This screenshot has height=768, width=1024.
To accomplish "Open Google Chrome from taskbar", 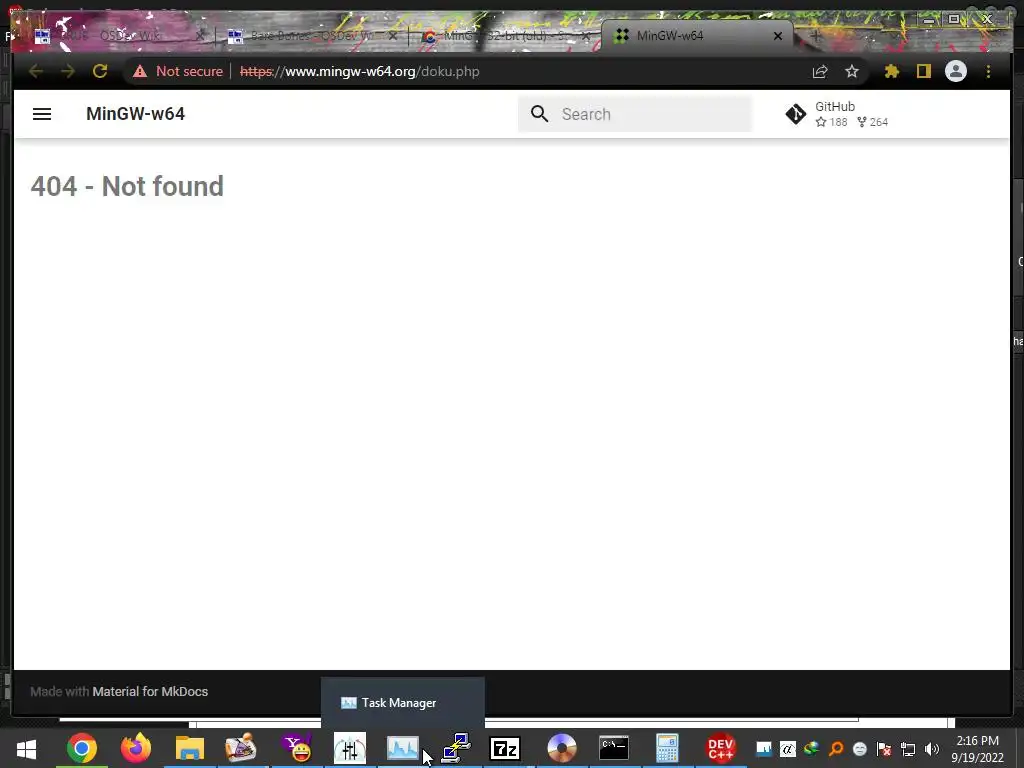I will click(x=82, y=748).
